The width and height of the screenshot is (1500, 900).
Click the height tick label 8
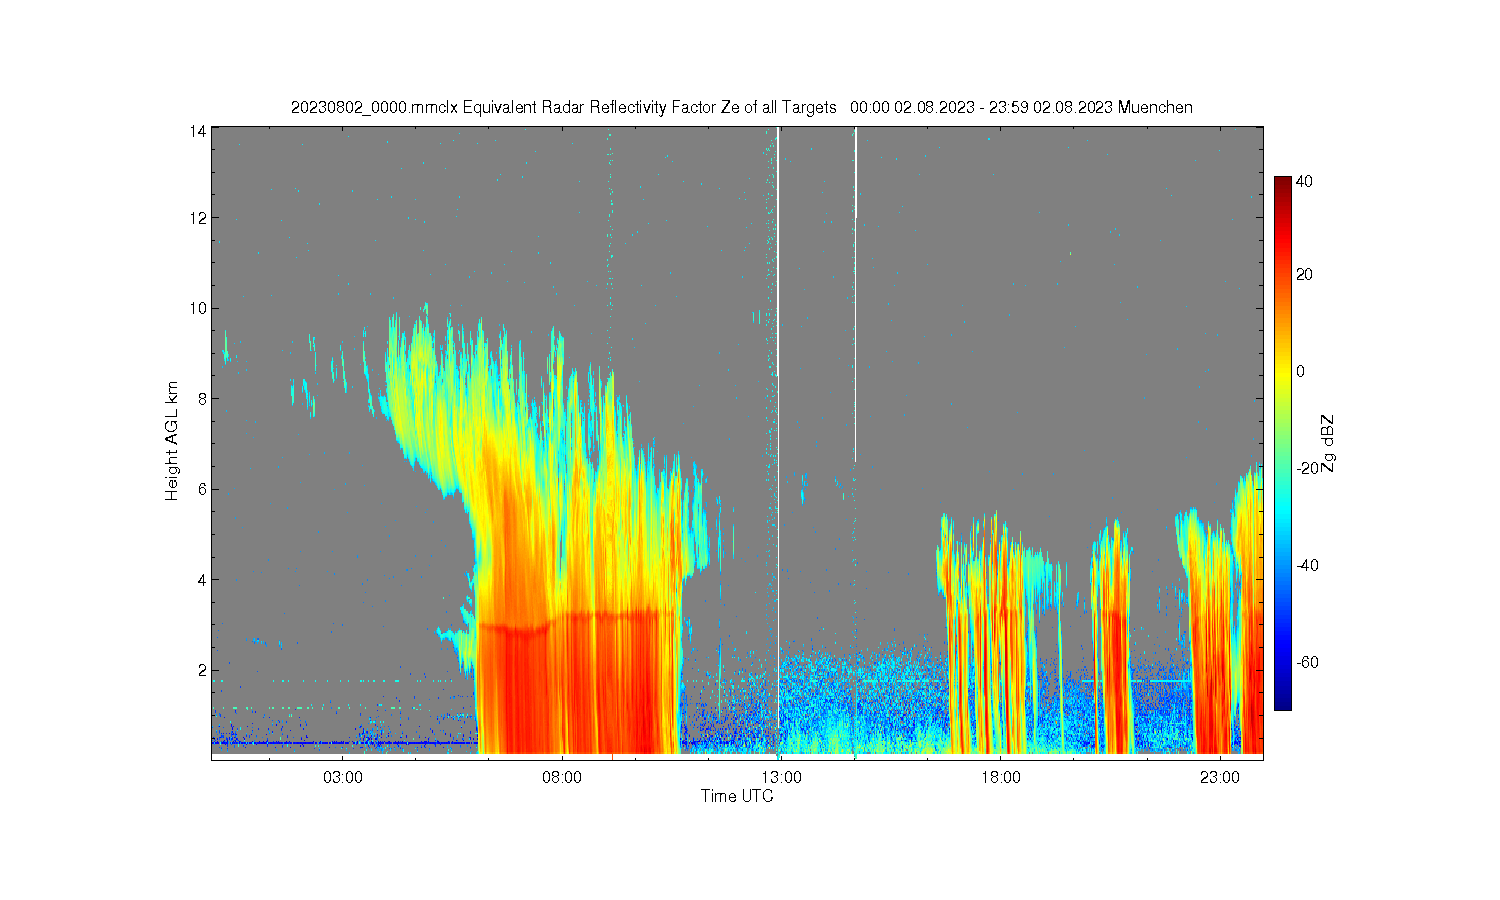coord(203,398)
